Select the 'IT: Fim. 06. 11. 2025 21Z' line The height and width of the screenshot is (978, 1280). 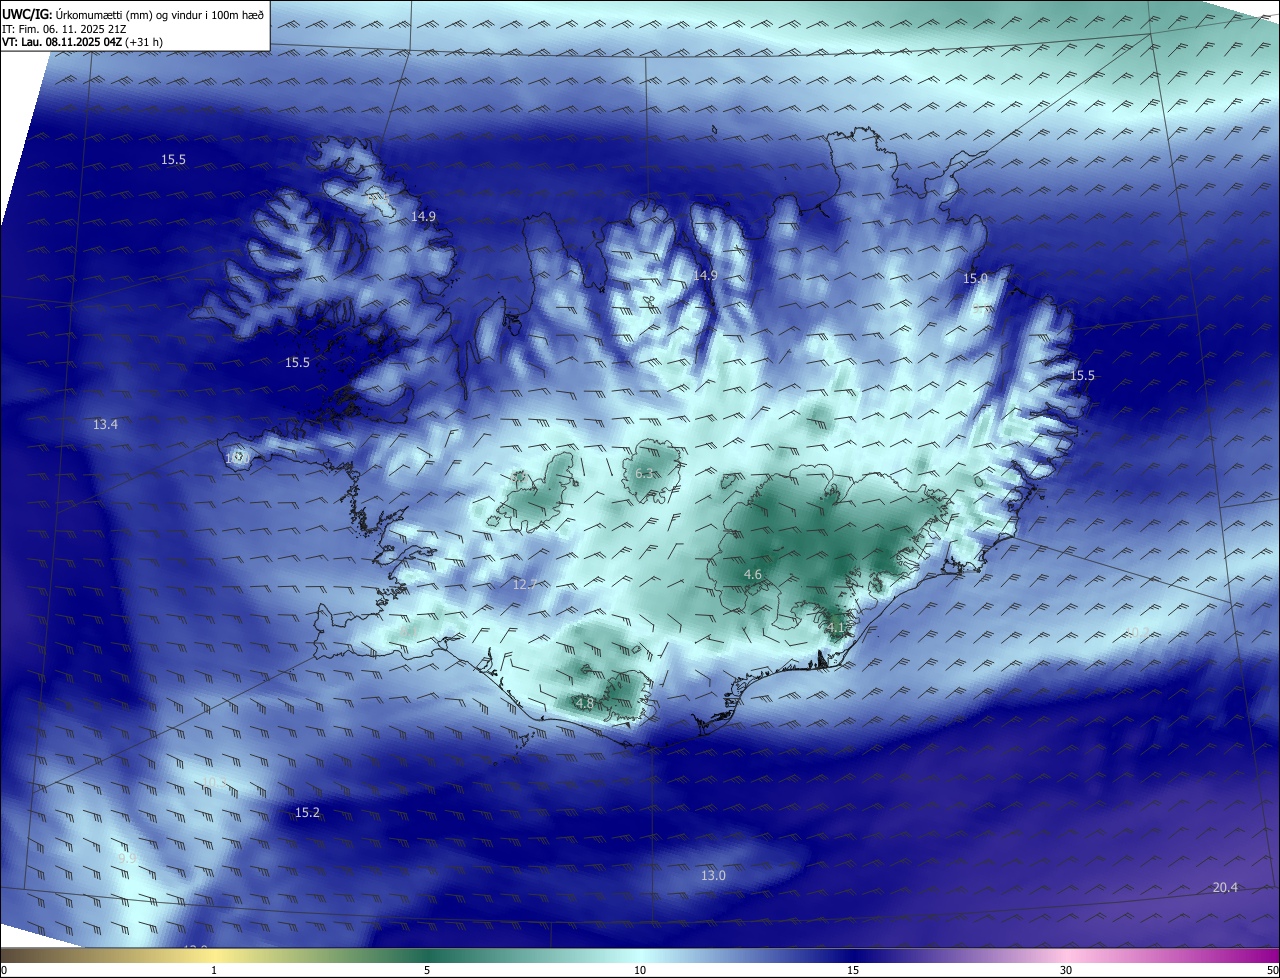click(x=62, y=29)
